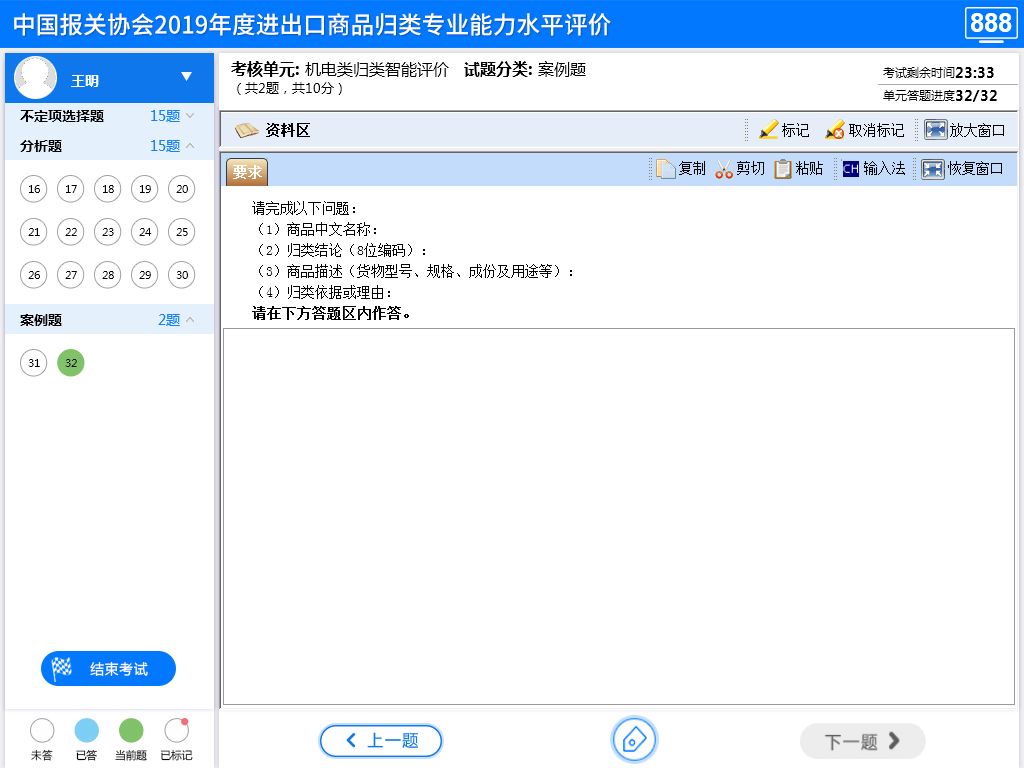Click the 已答 blue legend circle
This screenshot has height=768, width=1024.
tap(86, 730)
